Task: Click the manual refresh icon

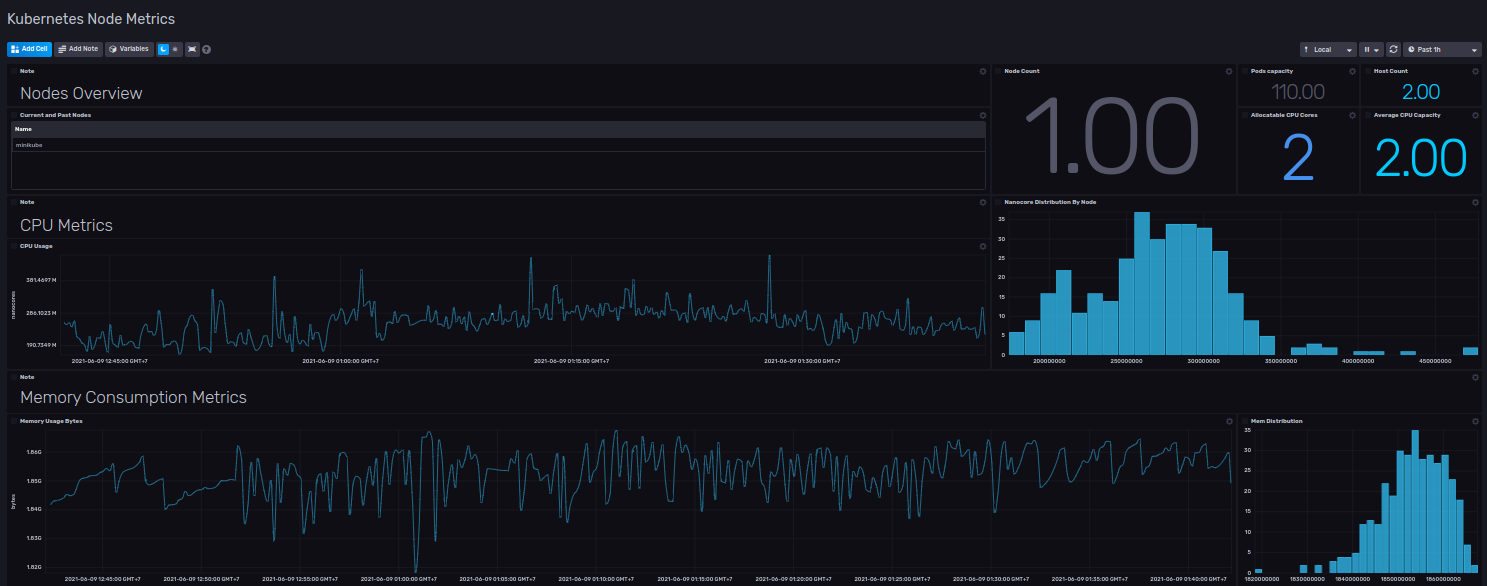Action: (1393, 49)
